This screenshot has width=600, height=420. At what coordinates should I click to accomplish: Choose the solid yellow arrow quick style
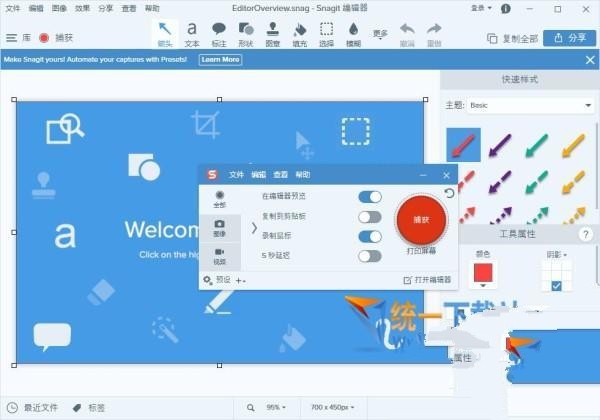[574, 145]
